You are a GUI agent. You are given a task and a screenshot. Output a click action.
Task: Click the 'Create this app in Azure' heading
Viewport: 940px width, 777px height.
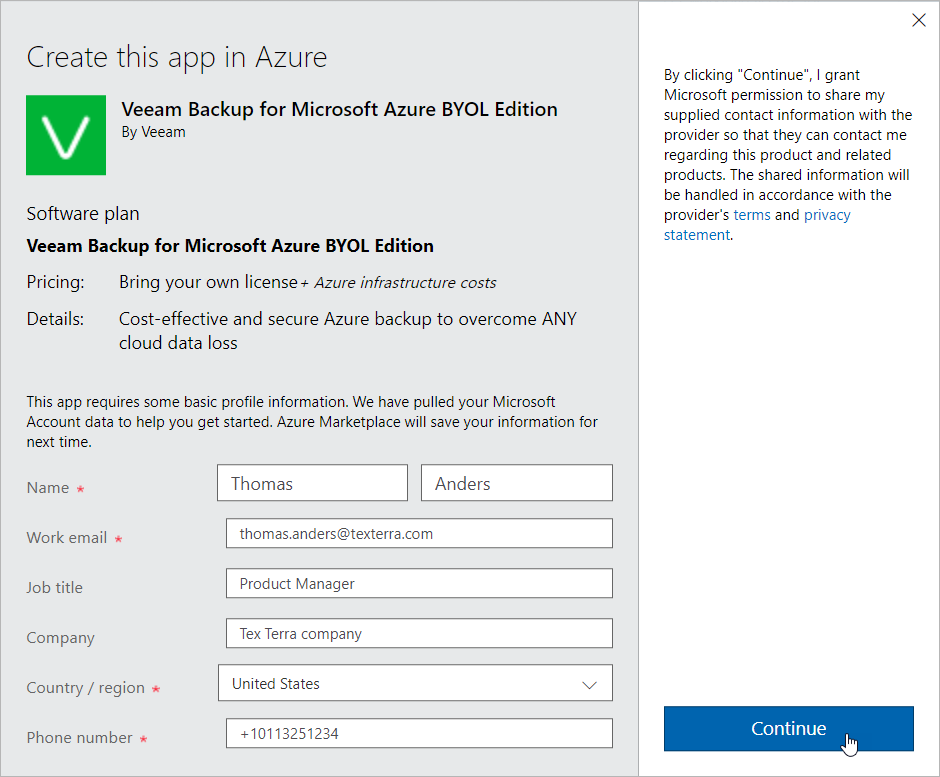pos(177,57)
